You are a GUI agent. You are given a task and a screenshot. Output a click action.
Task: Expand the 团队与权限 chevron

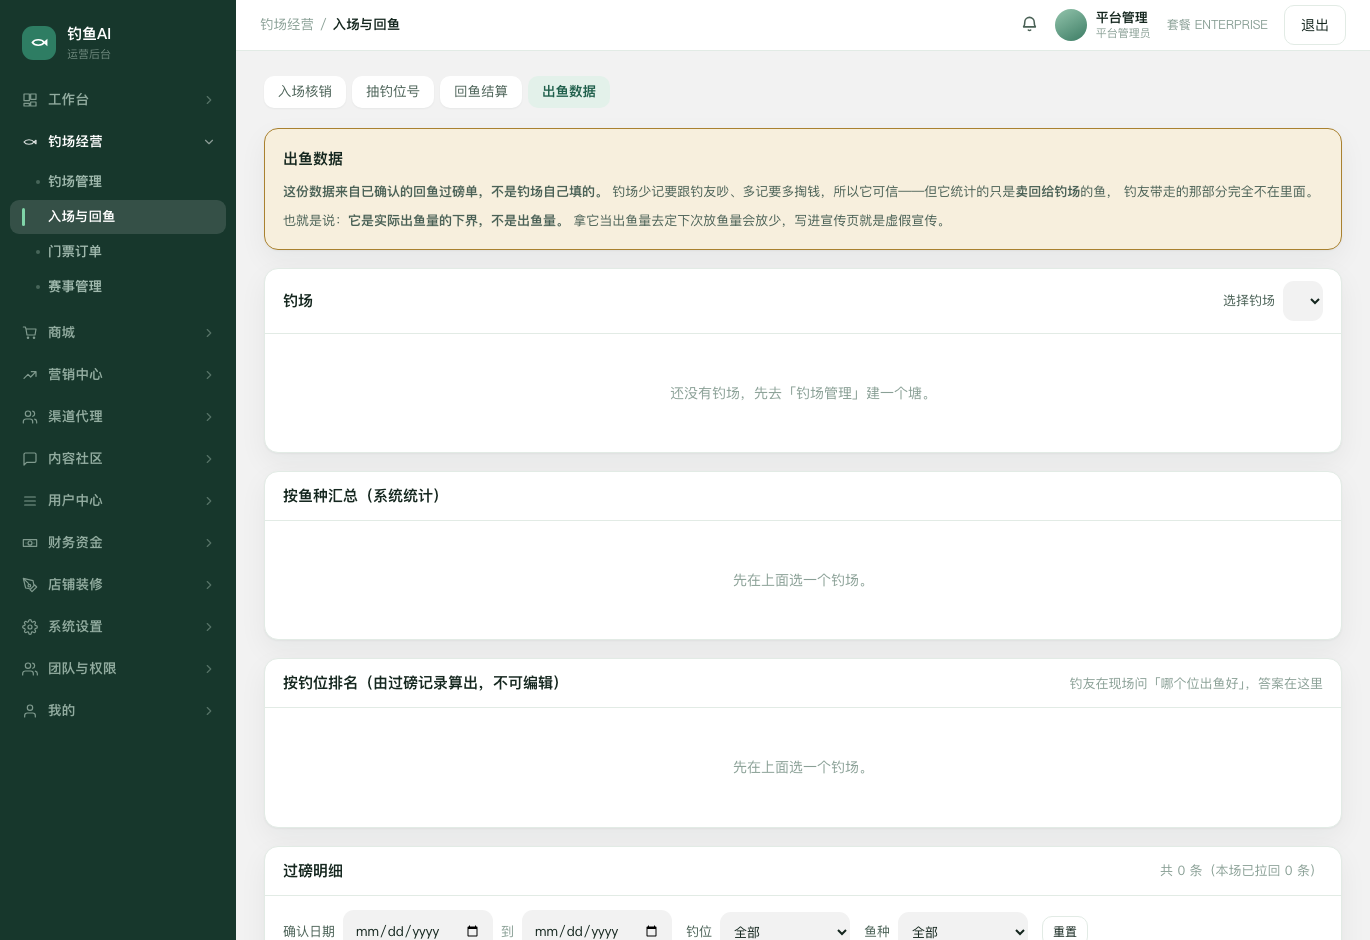(209, 669)
